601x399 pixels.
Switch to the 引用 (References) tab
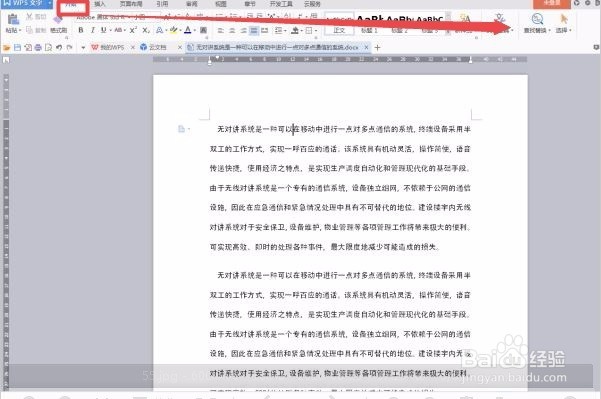162,4
